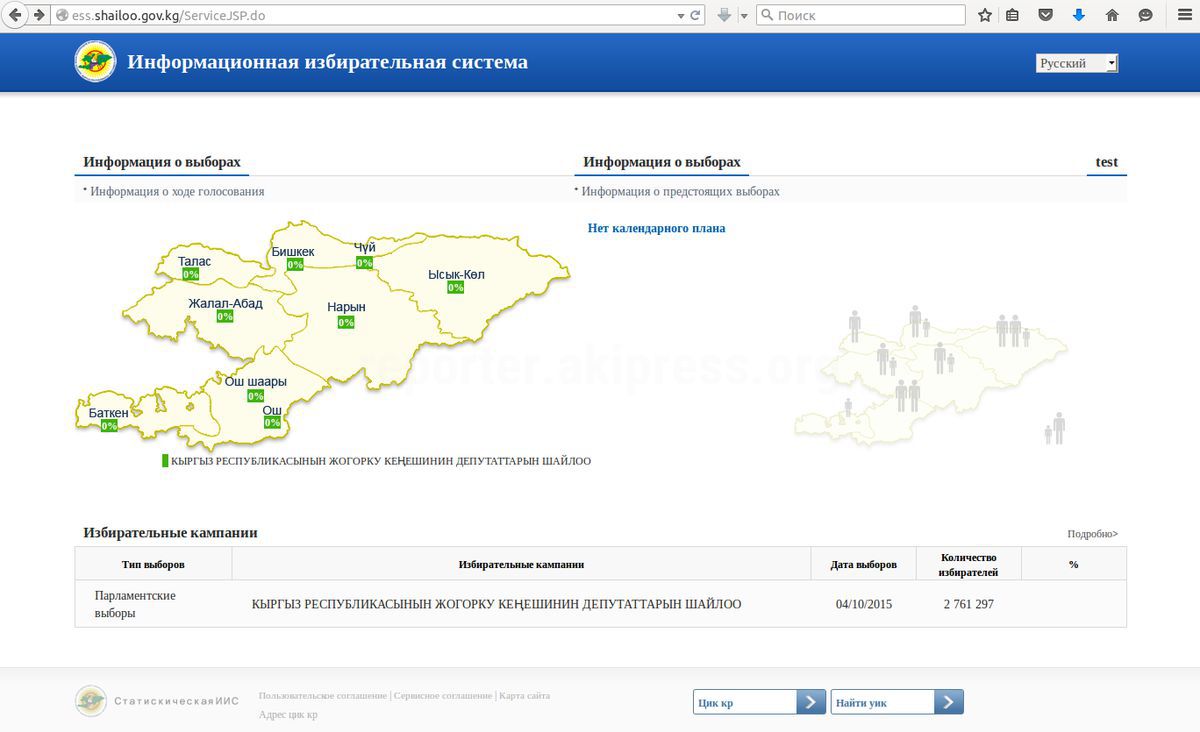
Task: Expand the Найти уик dropdown arrow
Action: pos(949,702)
